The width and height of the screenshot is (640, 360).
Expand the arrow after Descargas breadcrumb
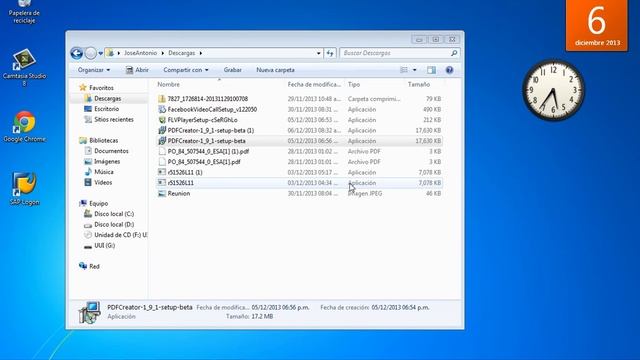200,53
